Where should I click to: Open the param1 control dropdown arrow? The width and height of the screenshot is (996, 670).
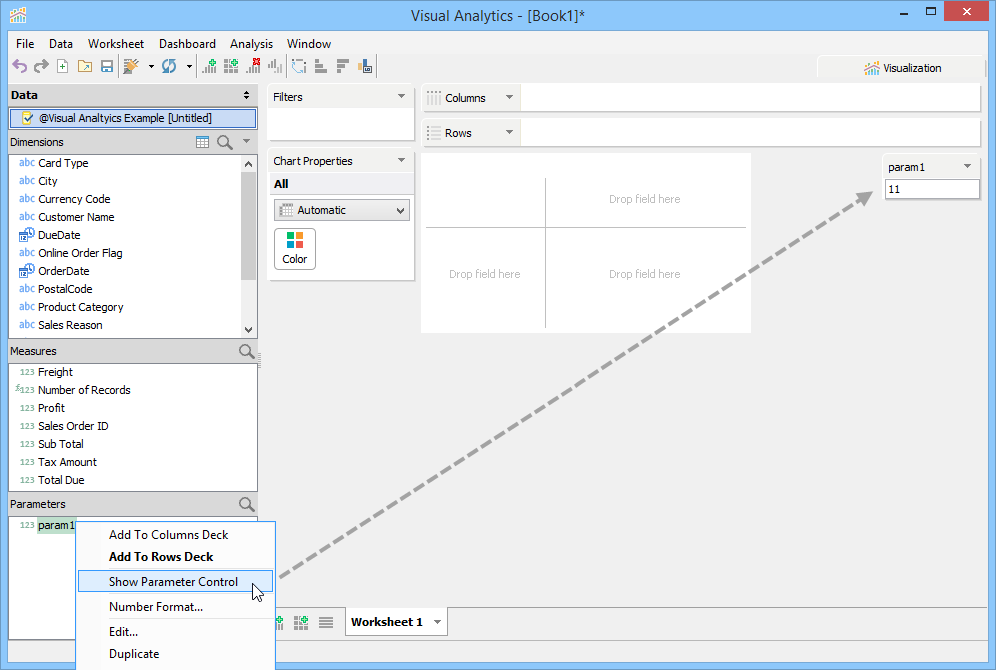coord(967,166)
